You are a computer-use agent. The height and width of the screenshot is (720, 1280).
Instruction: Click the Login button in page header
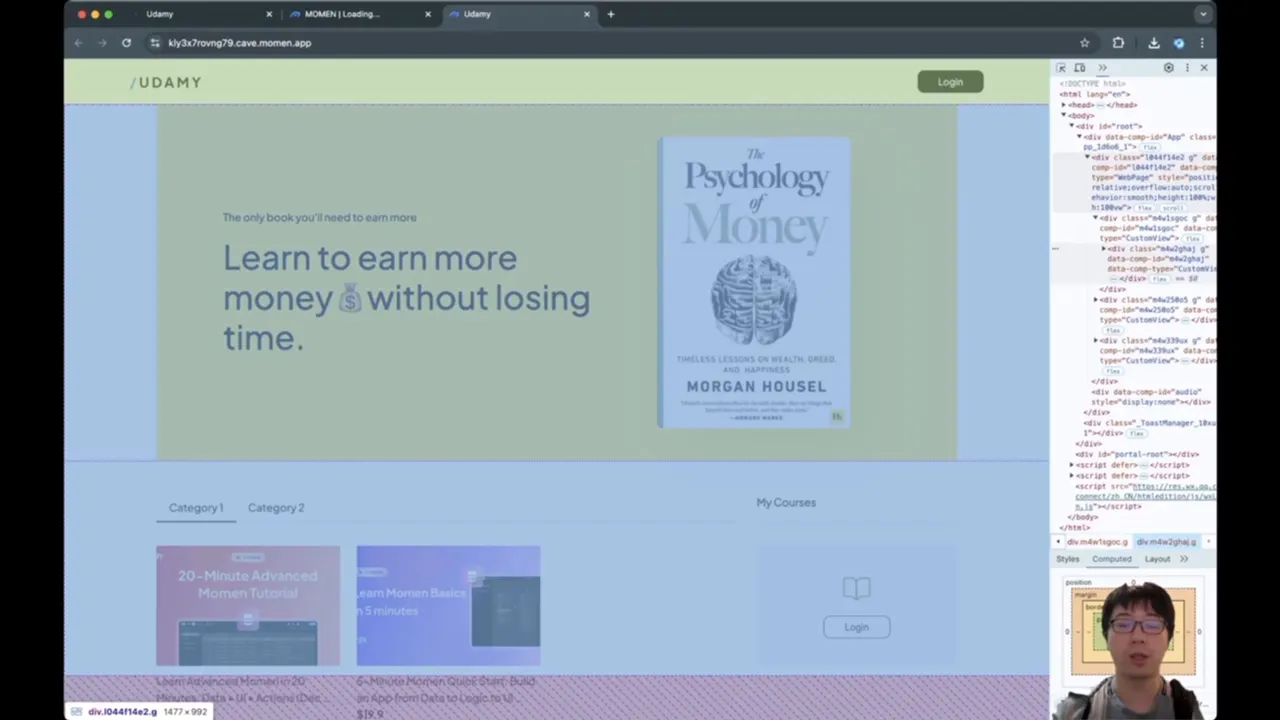(950, 82)
